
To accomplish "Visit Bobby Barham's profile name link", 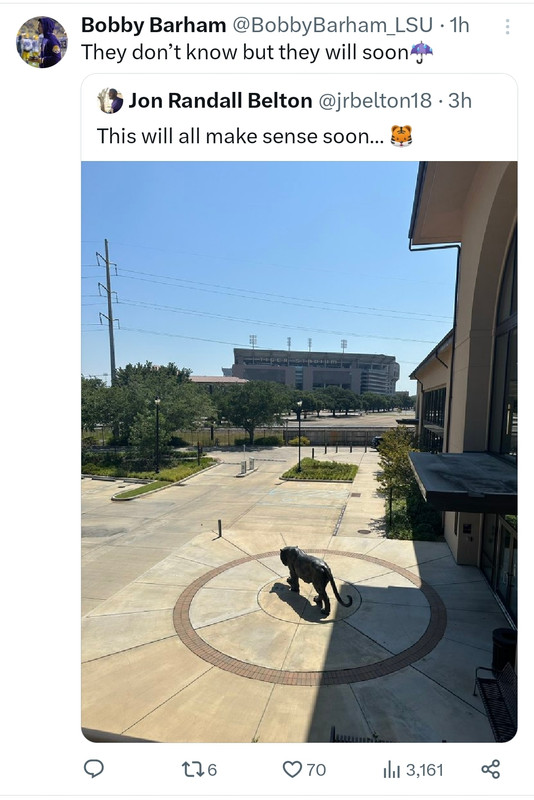I will tap(154, 25).
